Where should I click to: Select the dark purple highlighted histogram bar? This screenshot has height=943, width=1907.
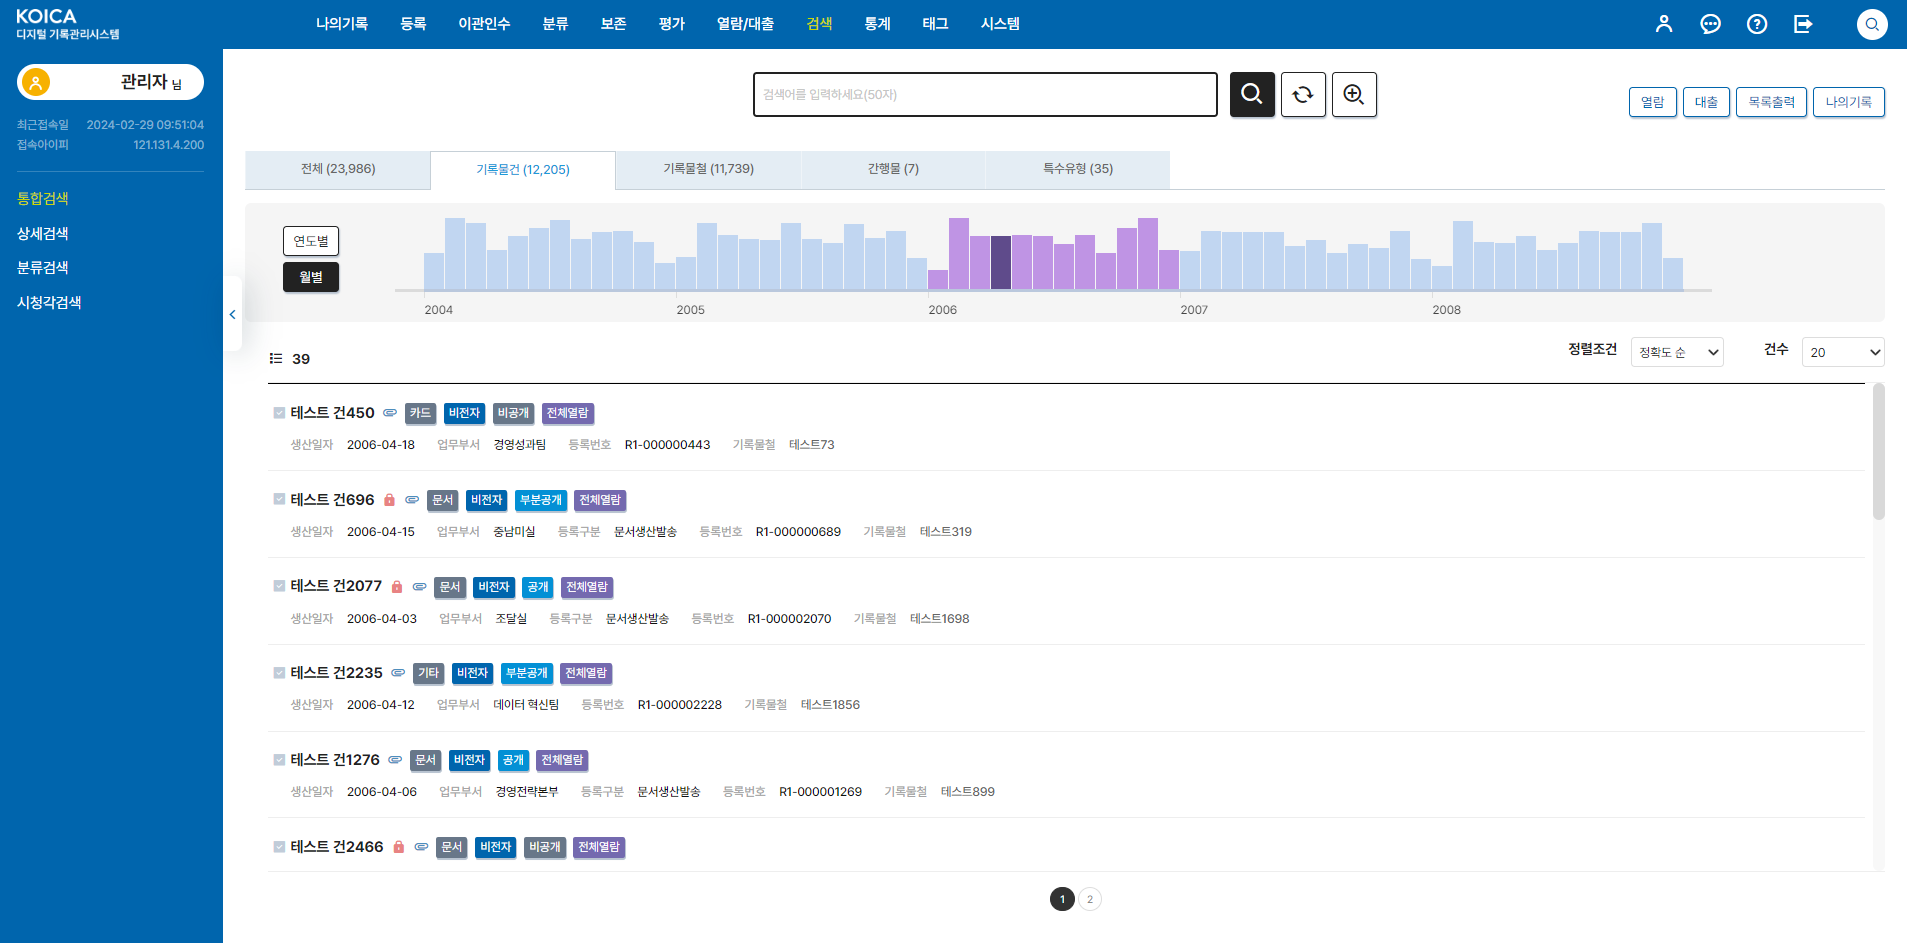point(1001,263)
